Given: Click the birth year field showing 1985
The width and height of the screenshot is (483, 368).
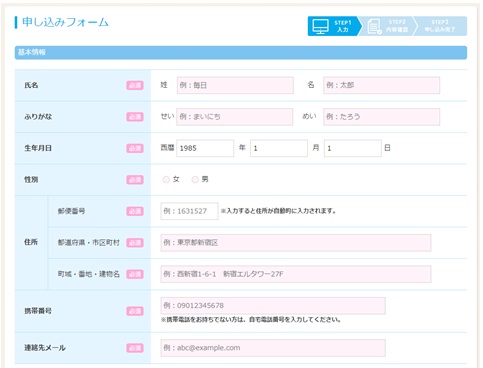Looking at the screenshot, I should [x=205, y=148].
